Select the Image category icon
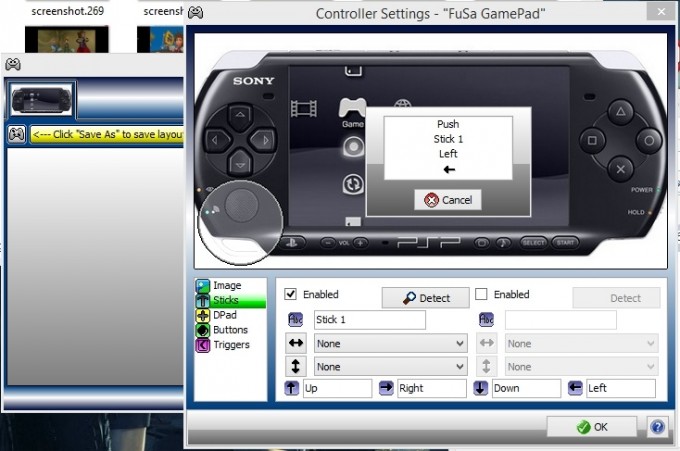 point(203,286)
